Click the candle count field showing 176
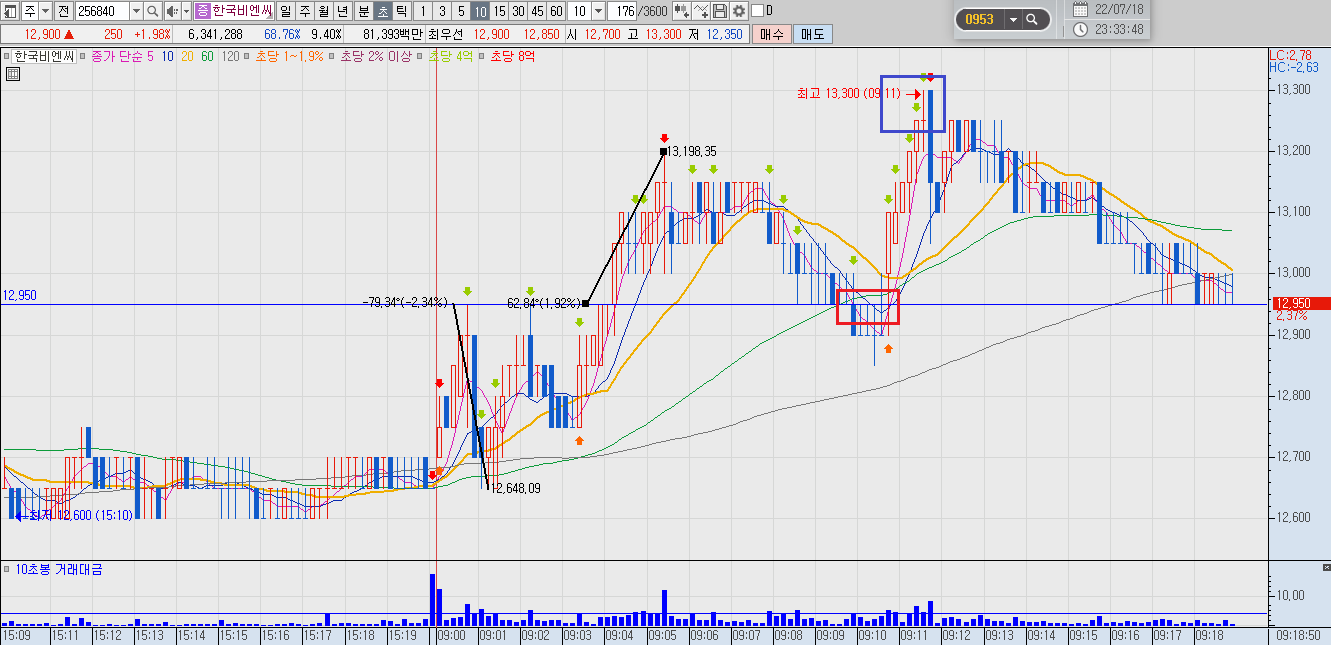 (622, 11)
